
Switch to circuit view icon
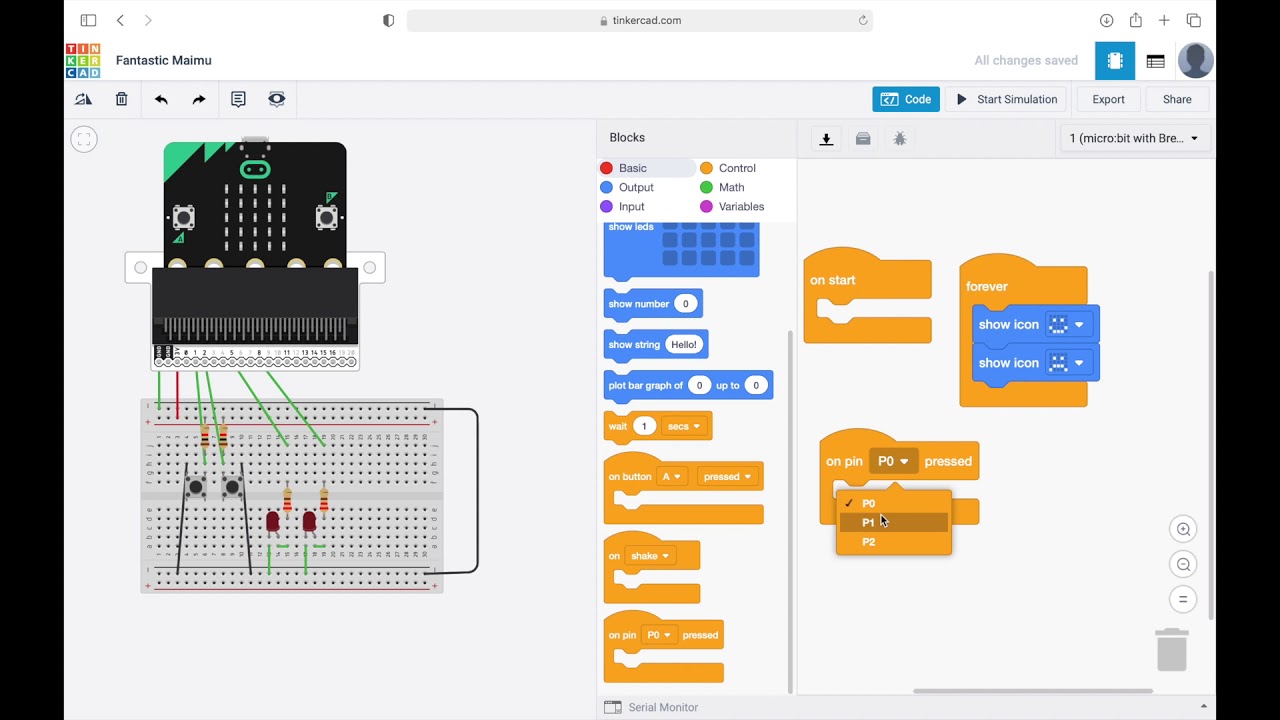[1115, 61]
